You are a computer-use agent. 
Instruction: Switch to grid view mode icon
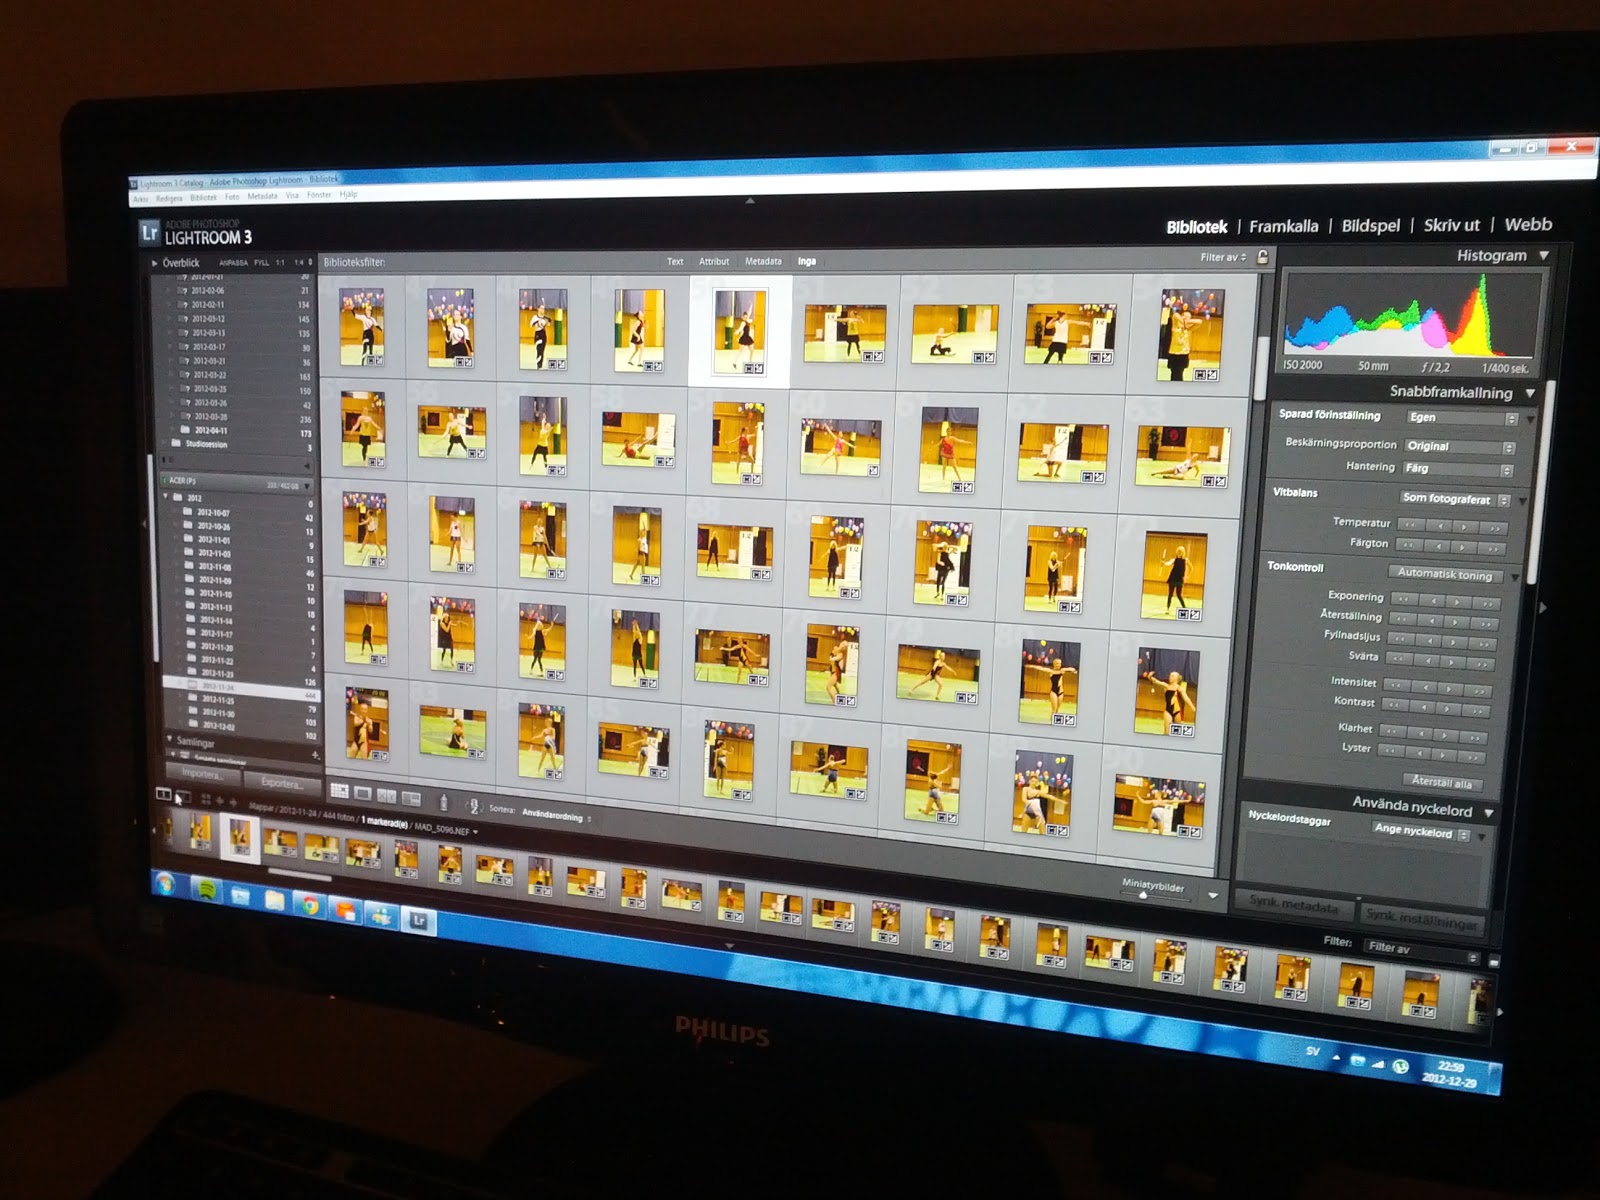pos(339,791)
